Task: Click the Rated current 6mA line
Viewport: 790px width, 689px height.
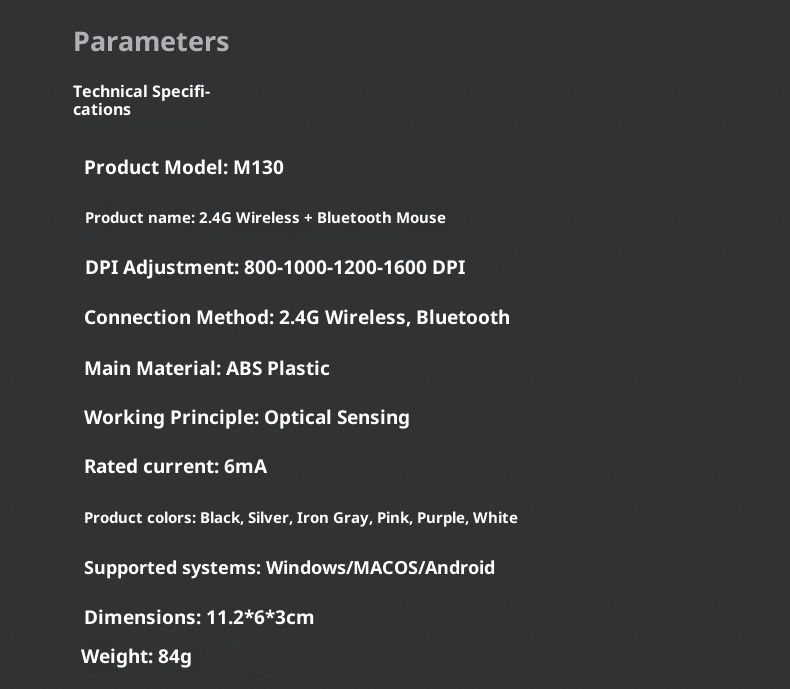Action: tap(175, 467)
